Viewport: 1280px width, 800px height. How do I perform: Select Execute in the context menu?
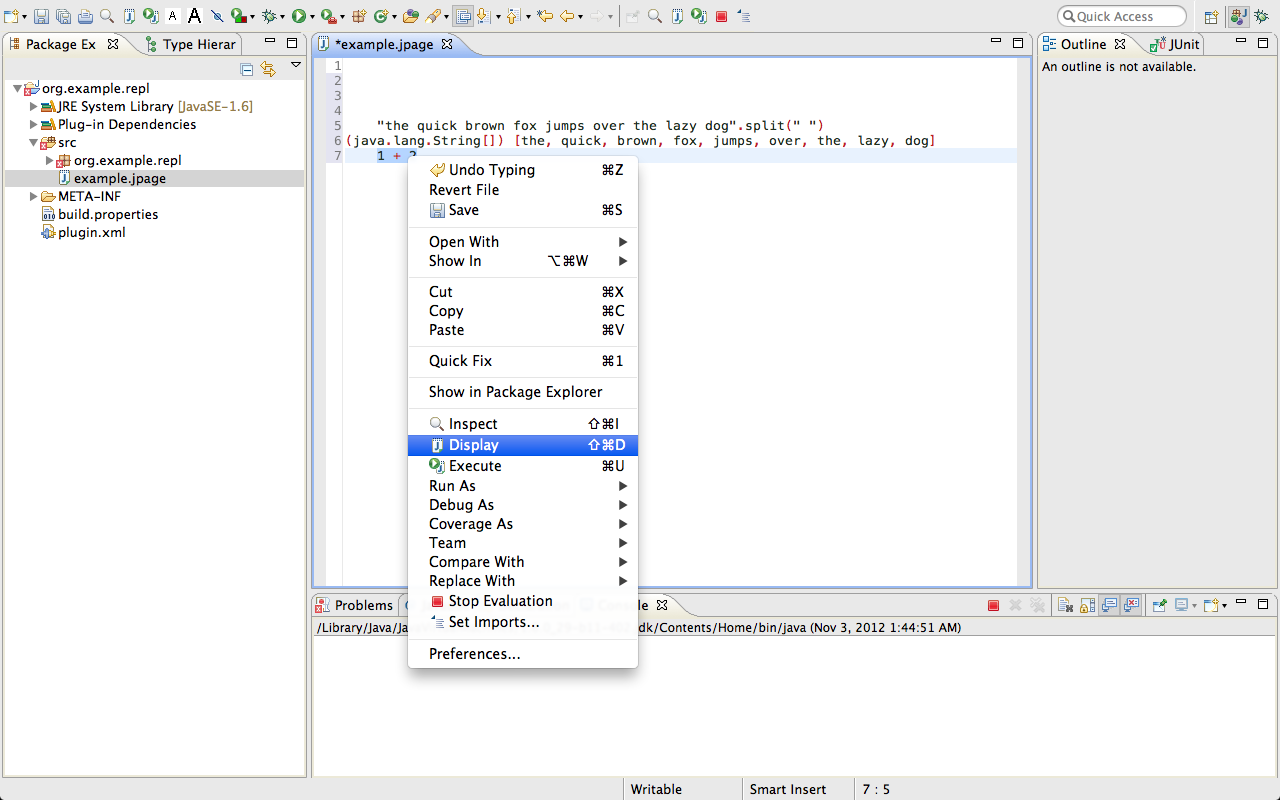click(475, 466)
